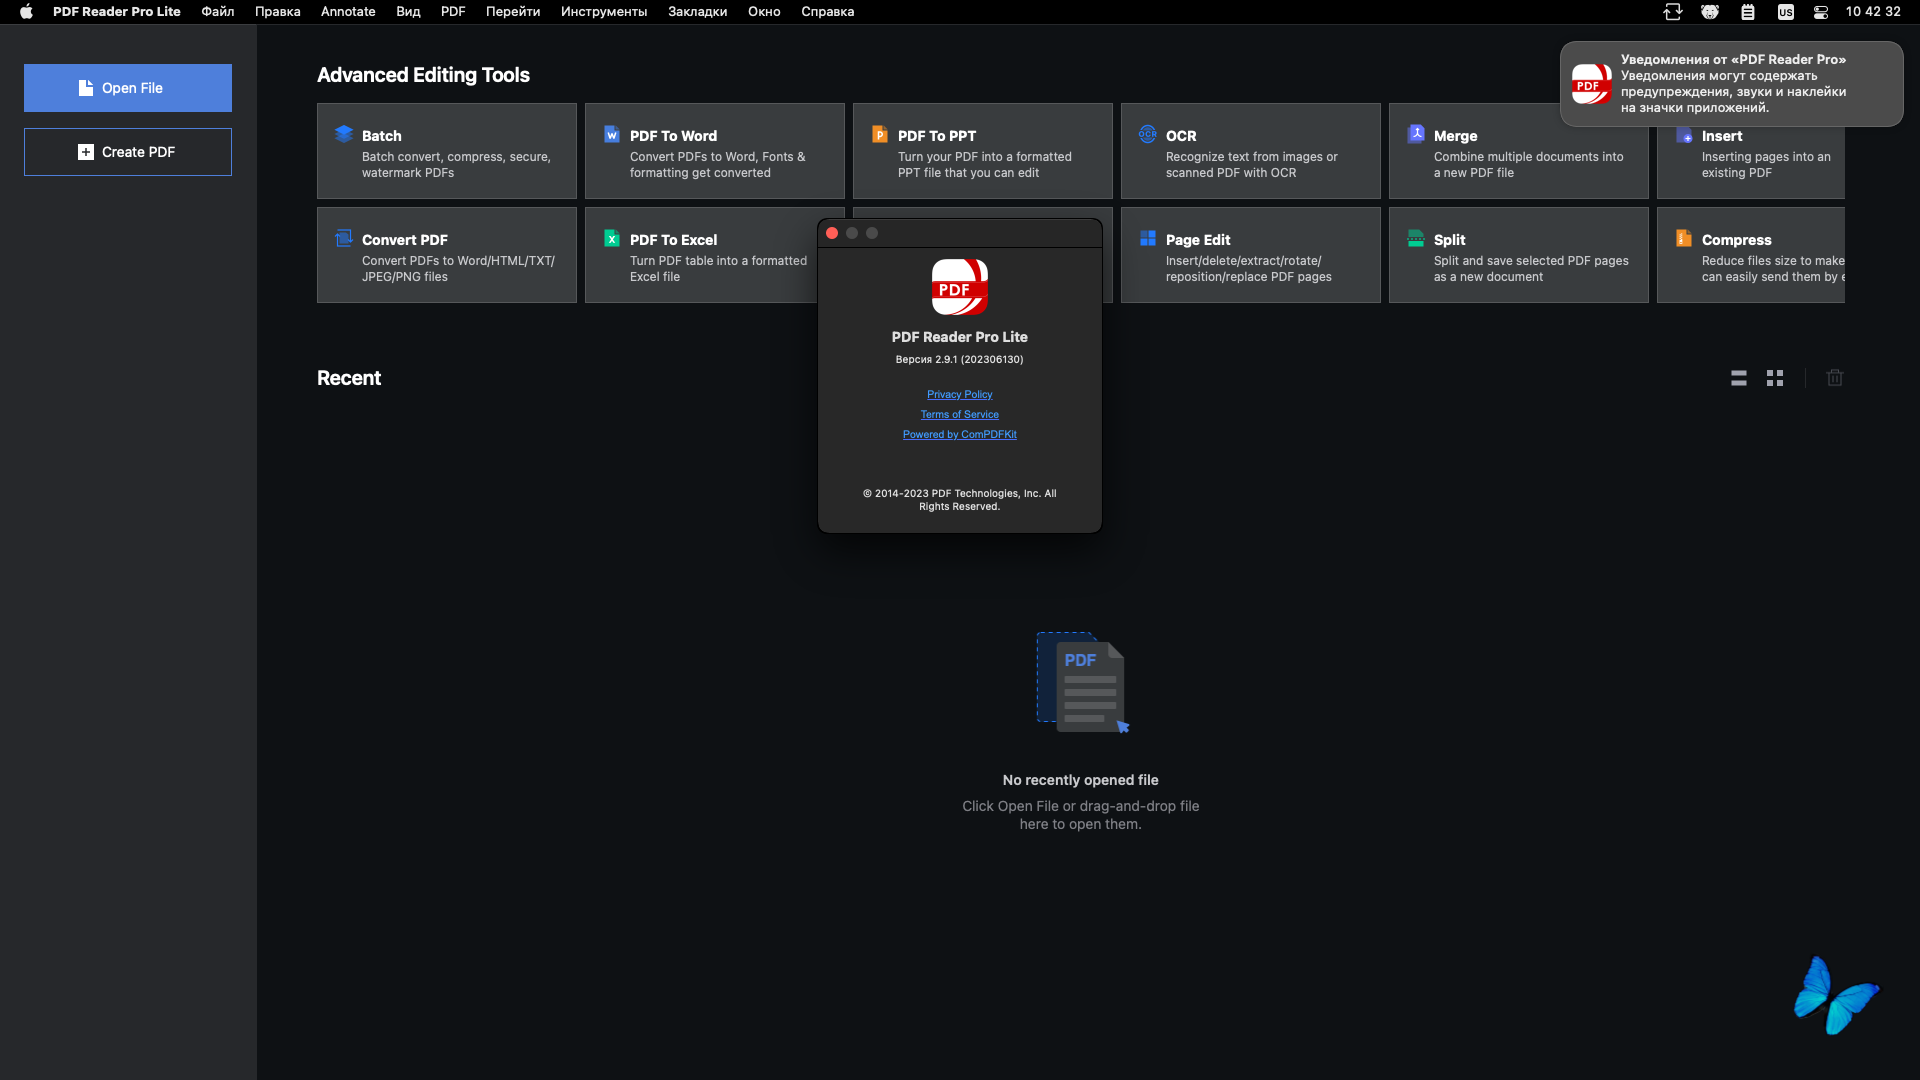The image size is (1920, 1080).
Task: Click the menu bar clock
Action: [1873, 12]
